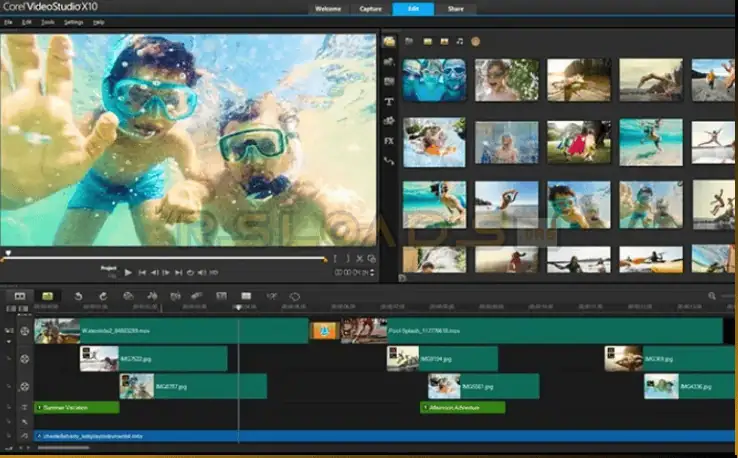Click the timeline ruler playhead marker

coord(239,307)
